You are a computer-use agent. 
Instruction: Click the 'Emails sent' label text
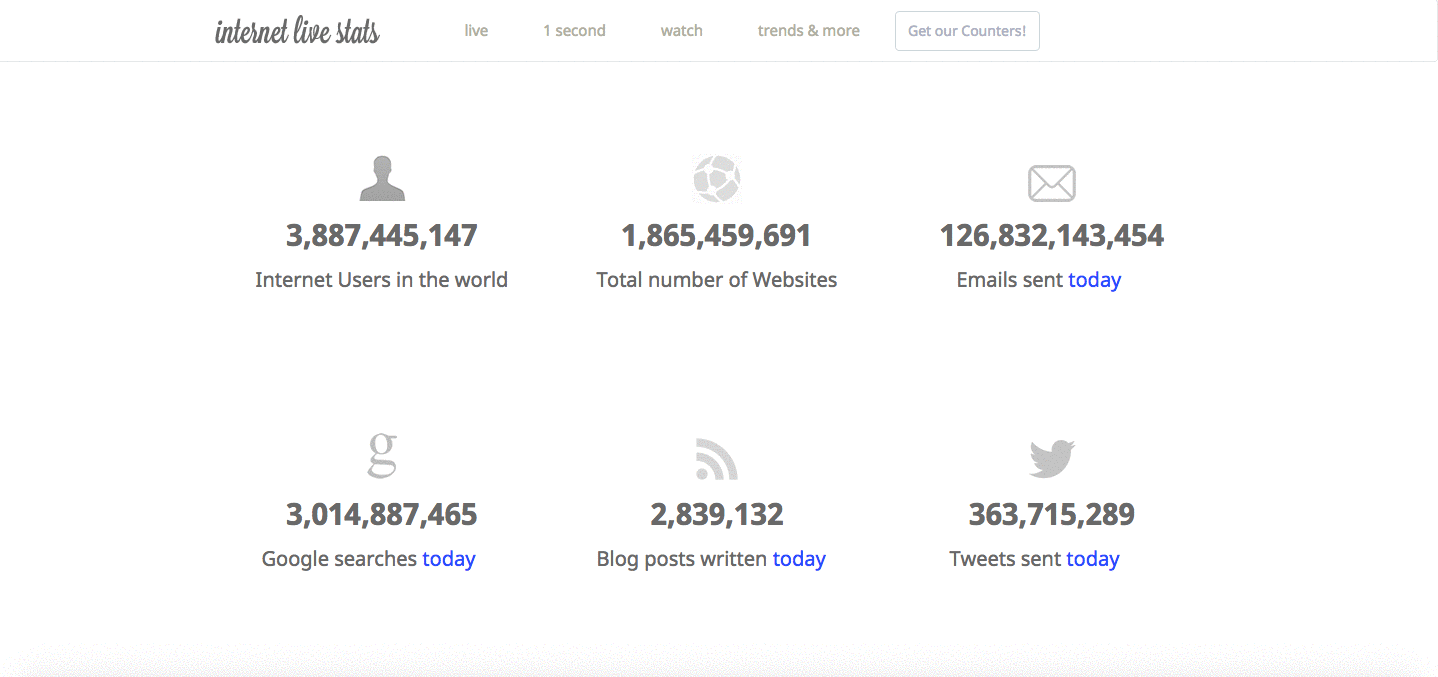(1009, 280)
